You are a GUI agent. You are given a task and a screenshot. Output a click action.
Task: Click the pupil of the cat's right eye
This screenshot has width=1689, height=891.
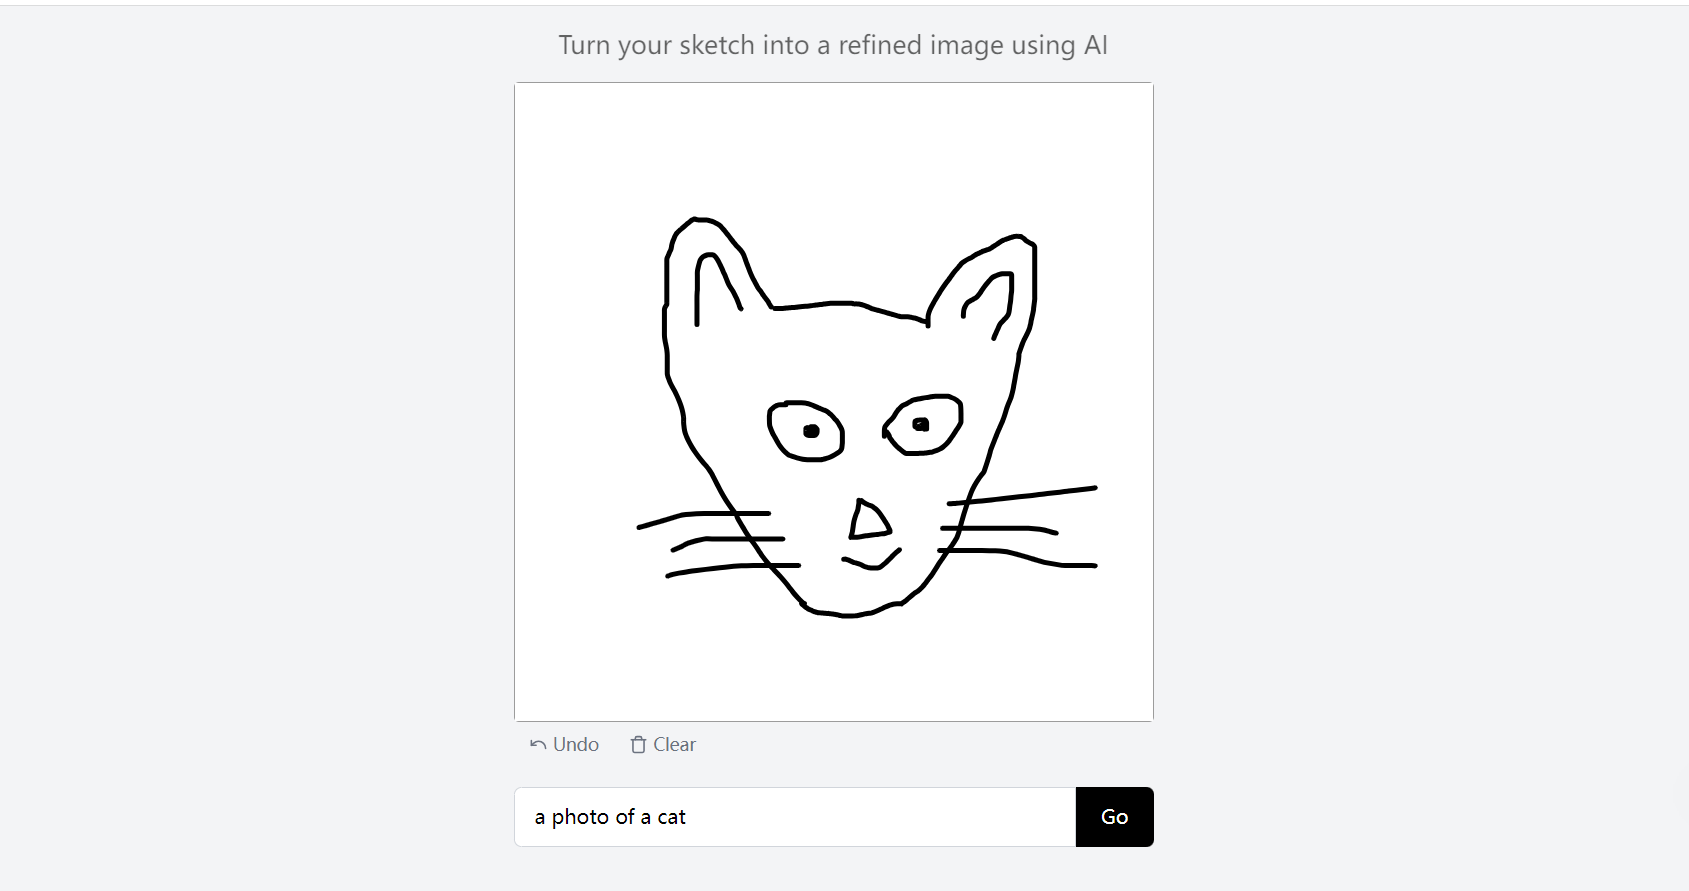pyautogui.click(x=921, y=425)
